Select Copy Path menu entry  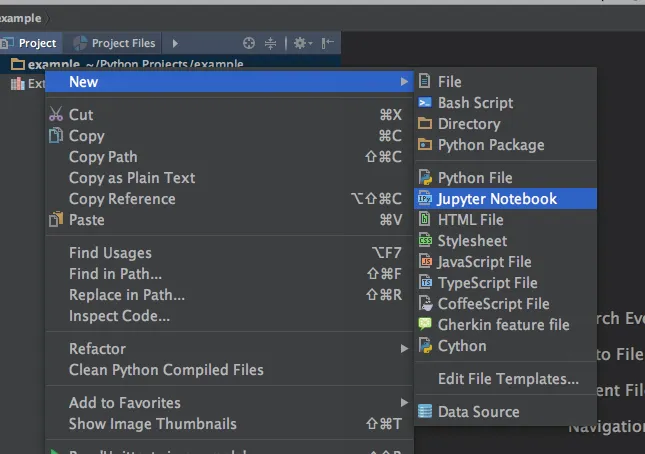[x=103, y=157]
